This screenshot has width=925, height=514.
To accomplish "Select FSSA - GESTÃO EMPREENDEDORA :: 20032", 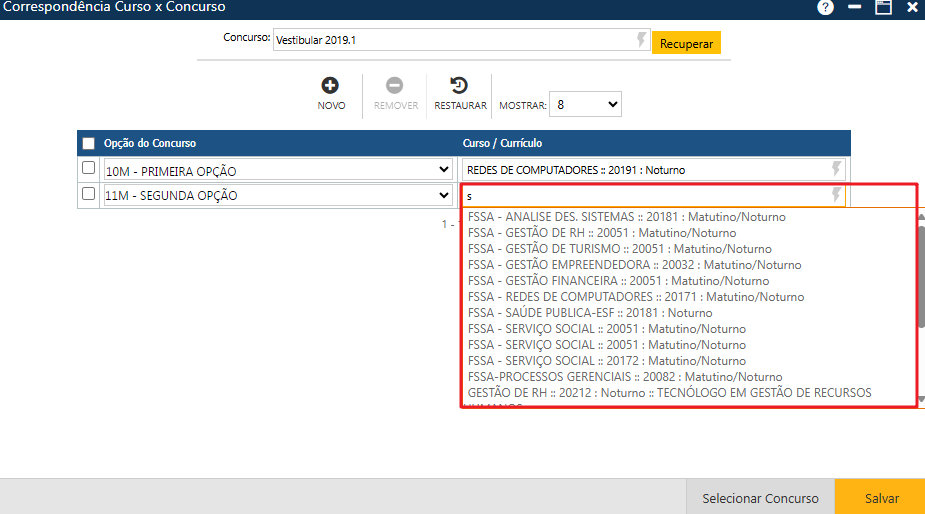I will 634,264.
